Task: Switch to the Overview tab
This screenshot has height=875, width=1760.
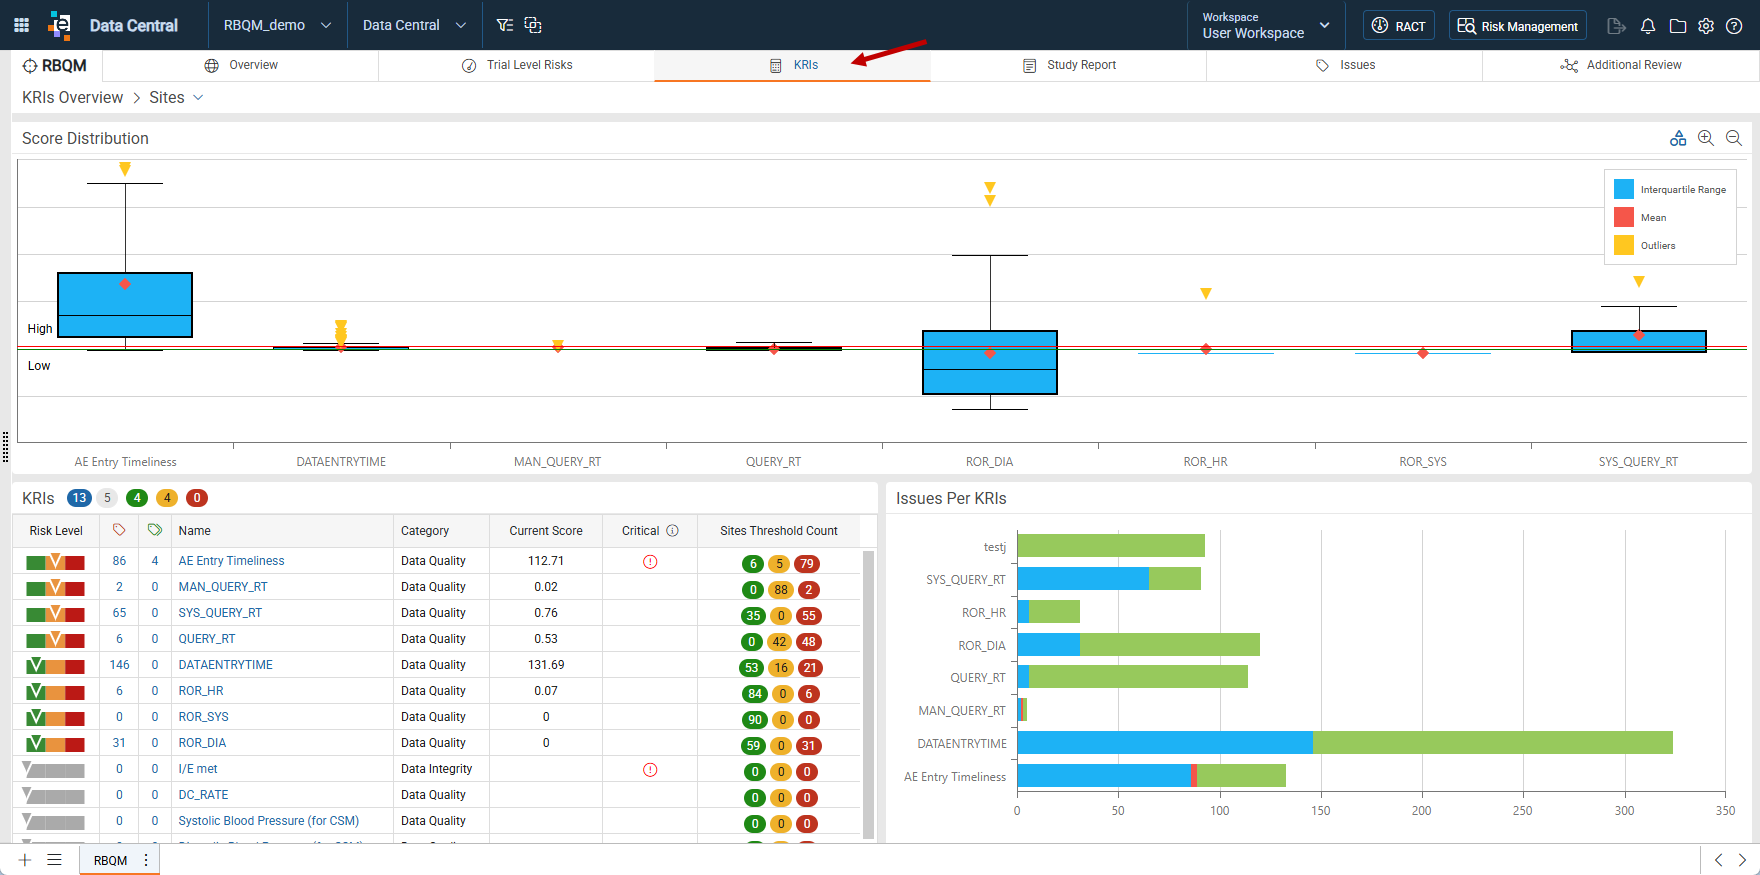Action: point(241,65)
